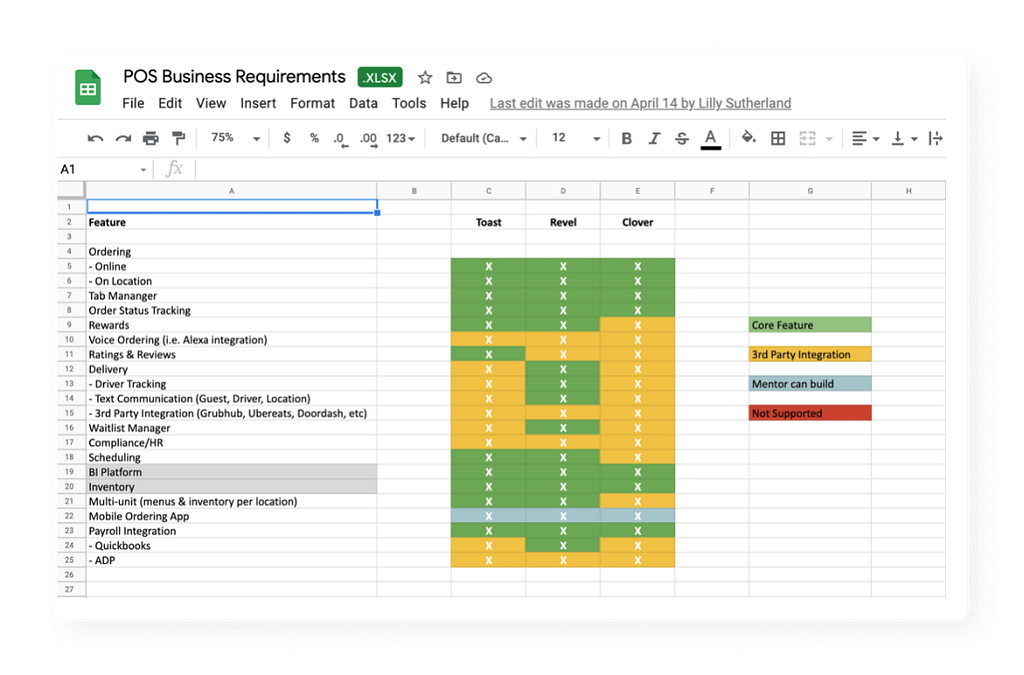Select the Toast column heading cell
The height and width of the screenshot is (675, 1024).
coord(488,222)
